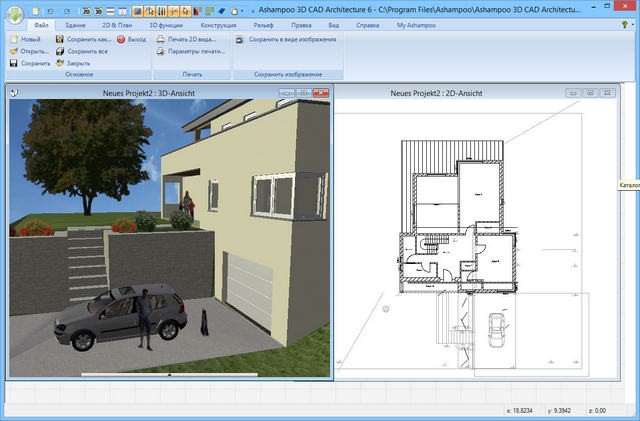Click the Печать ribbon group label
640x421 pixels.
coord(192,75)
